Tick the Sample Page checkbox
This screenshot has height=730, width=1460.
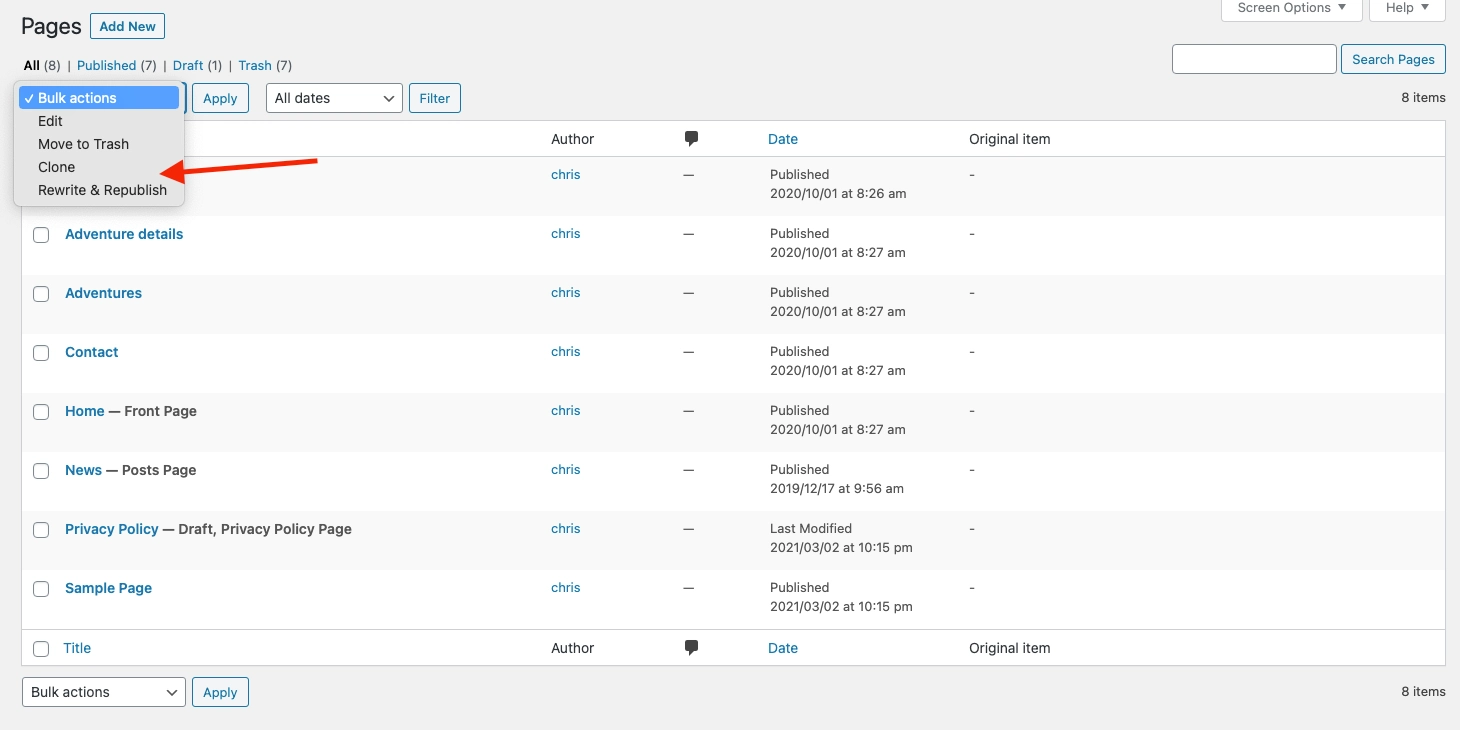coord(41,589)
